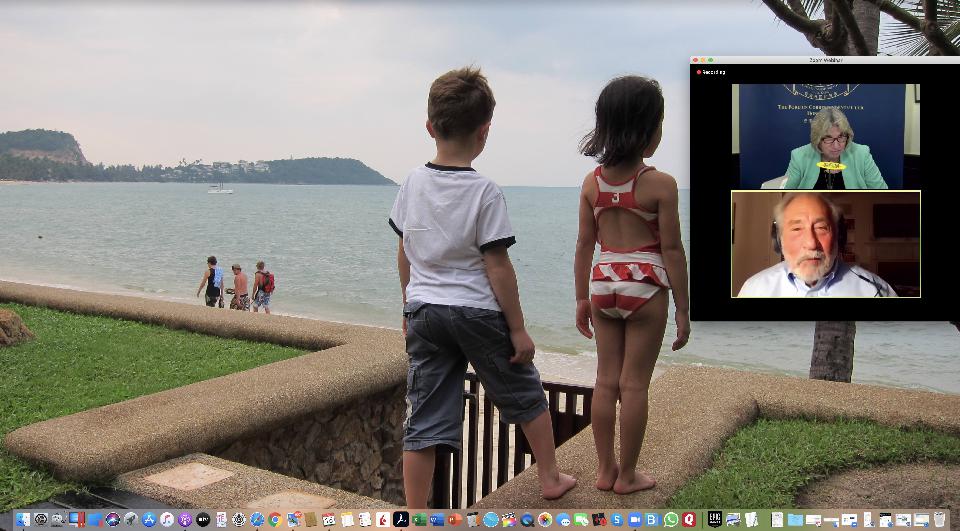Launch Google Chrome from the dock
Screen dimensions: 960x531
[x=274, y=519]
